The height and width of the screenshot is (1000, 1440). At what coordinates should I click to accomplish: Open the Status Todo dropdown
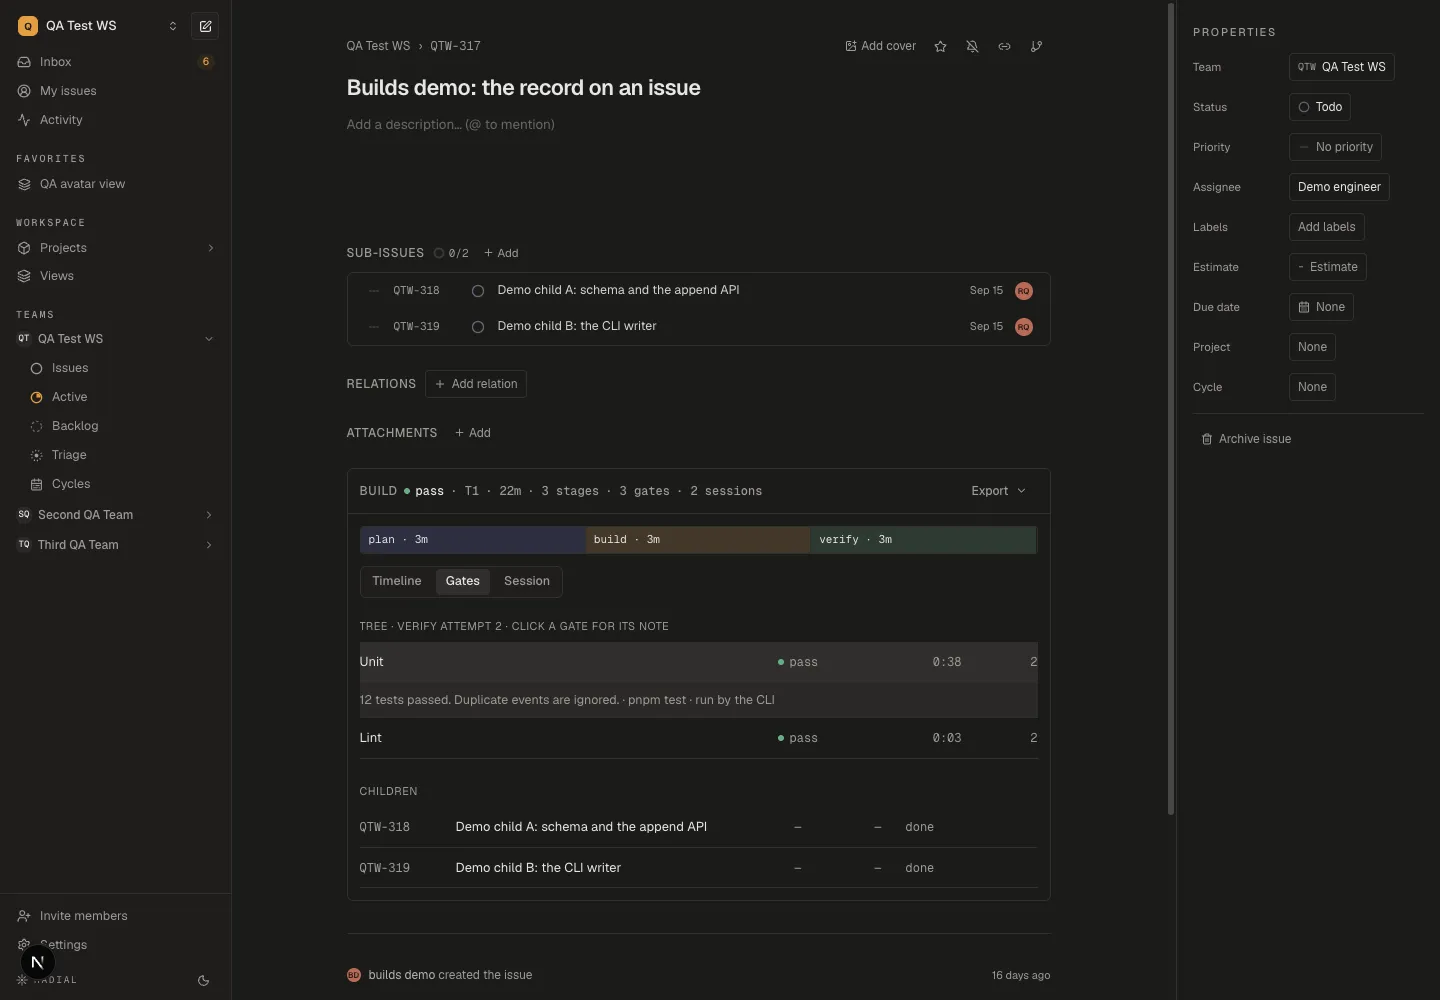(x=1320, y=107)
